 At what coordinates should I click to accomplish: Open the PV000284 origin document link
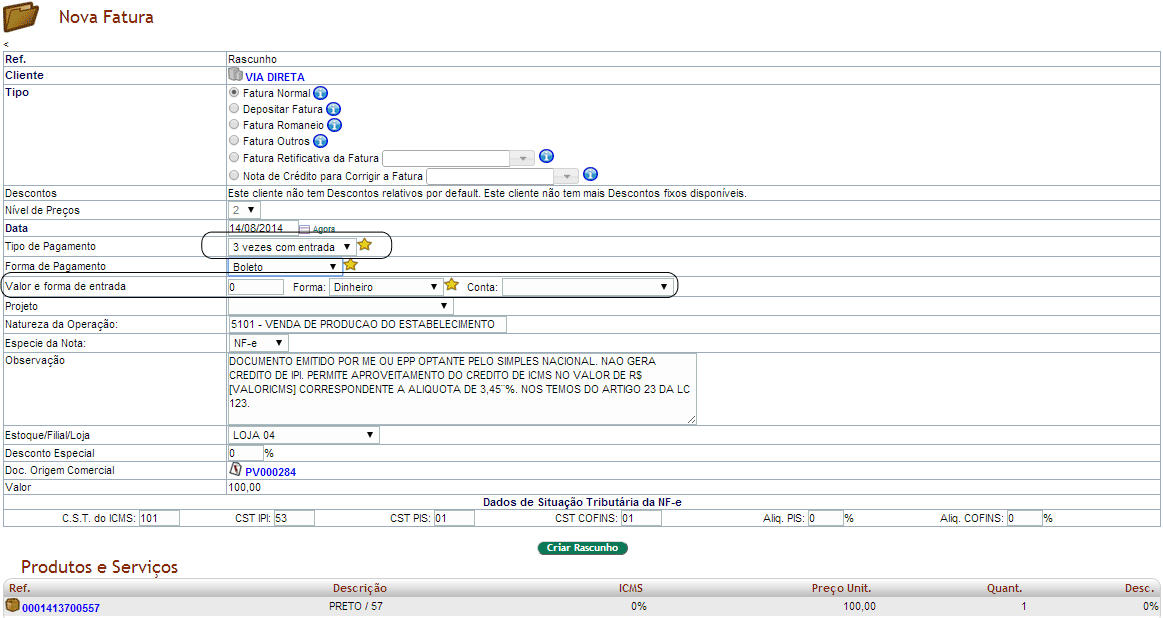click(x=270, y=472)
